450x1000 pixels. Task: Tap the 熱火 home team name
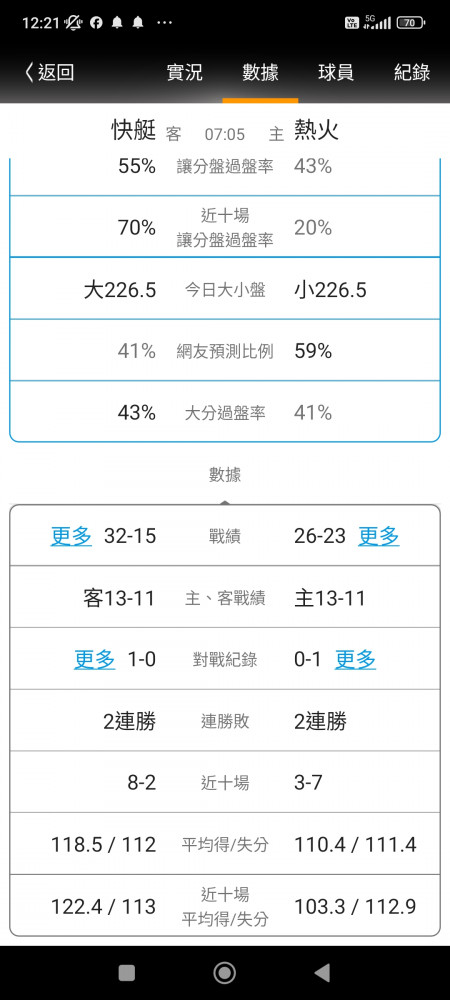316,131
